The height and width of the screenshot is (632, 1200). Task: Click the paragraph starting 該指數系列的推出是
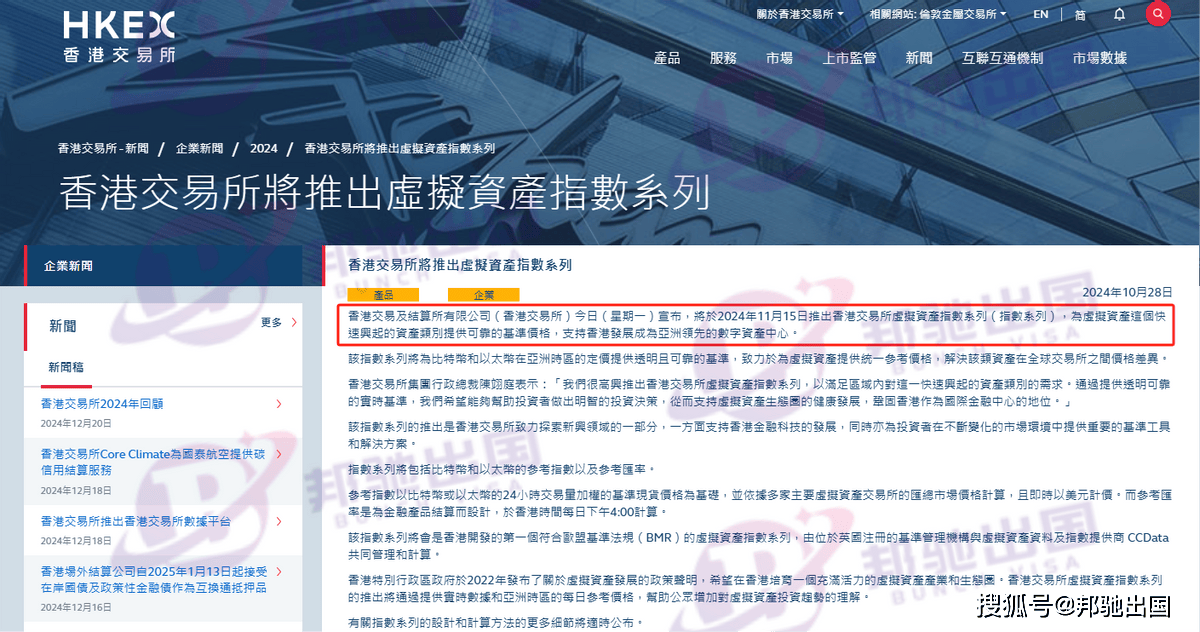click(759, 434)
